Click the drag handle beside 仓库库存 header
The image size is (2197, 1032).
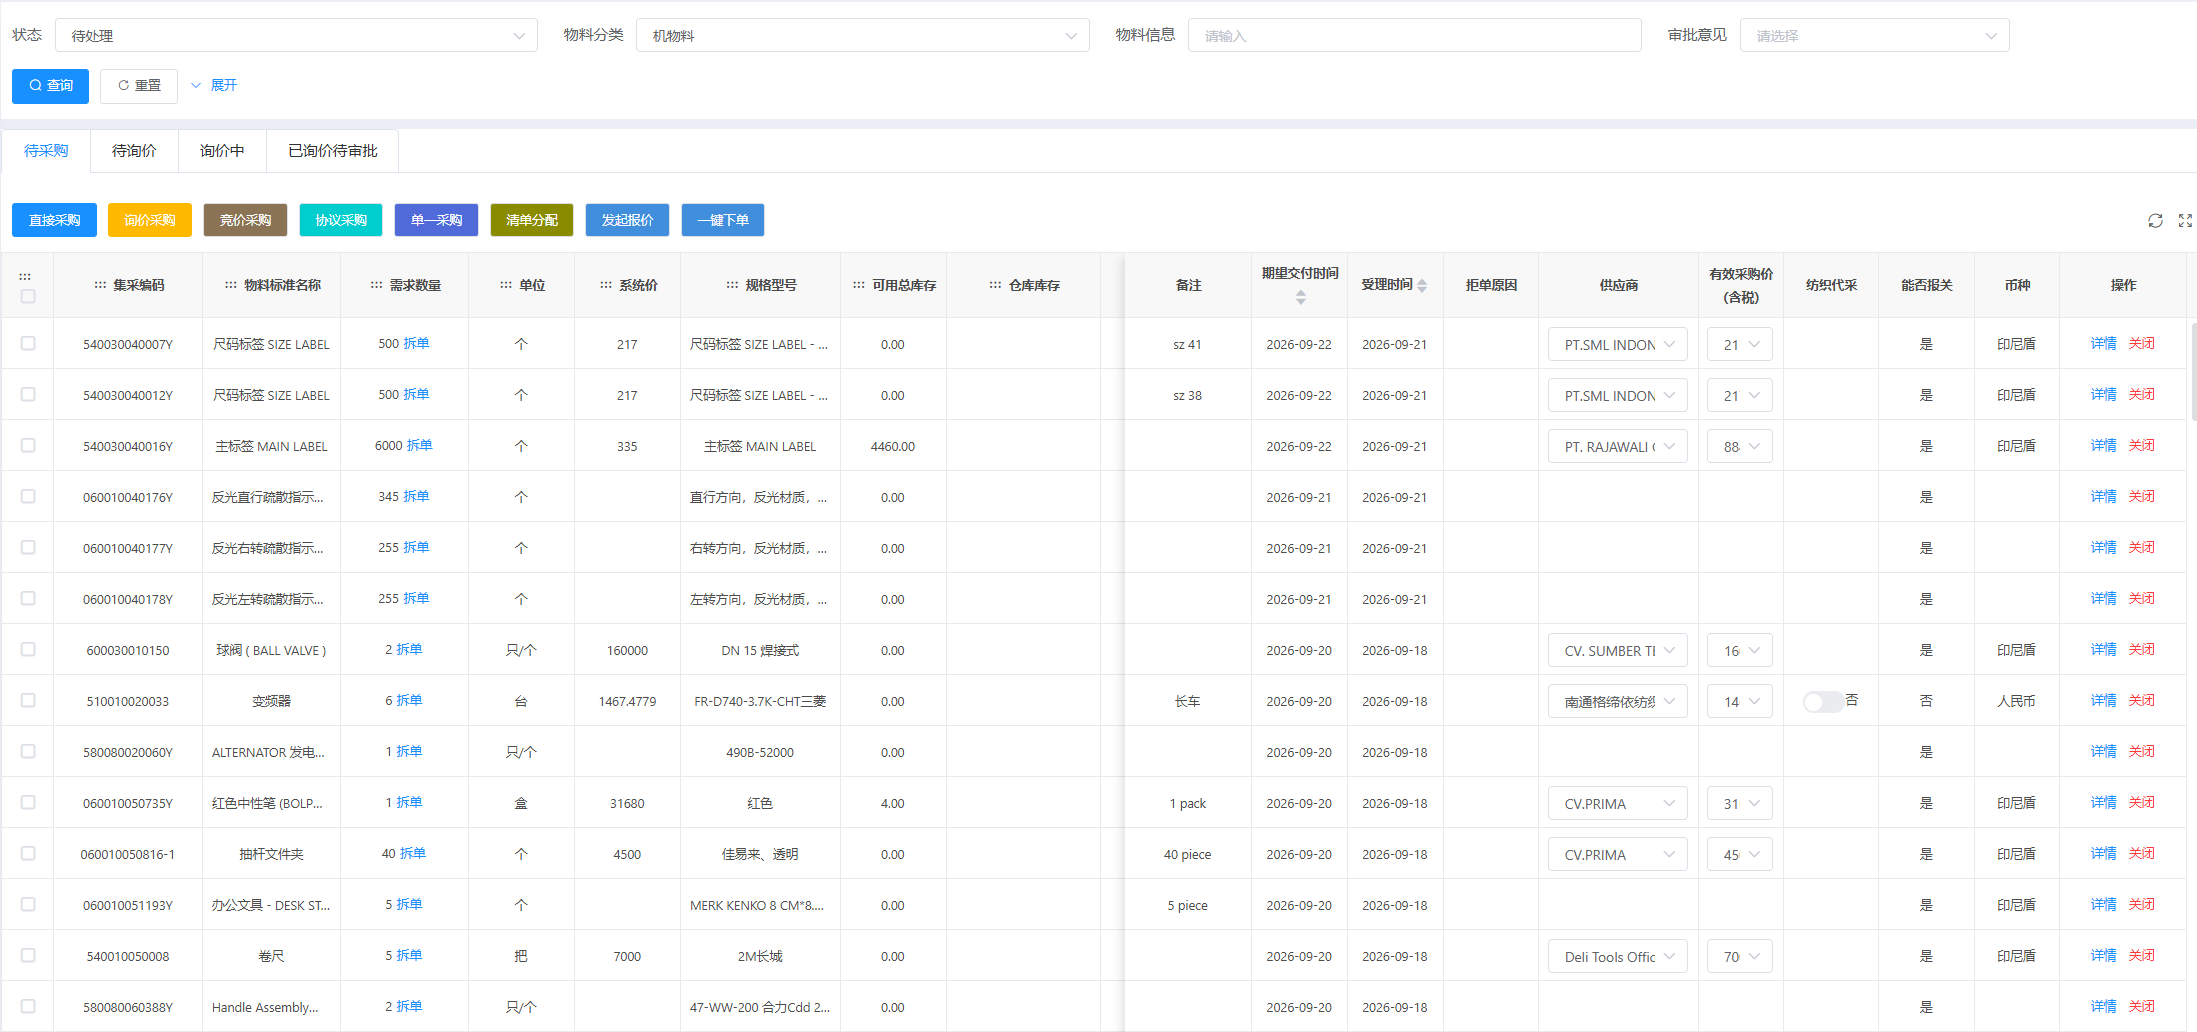(x=995, y=285)
